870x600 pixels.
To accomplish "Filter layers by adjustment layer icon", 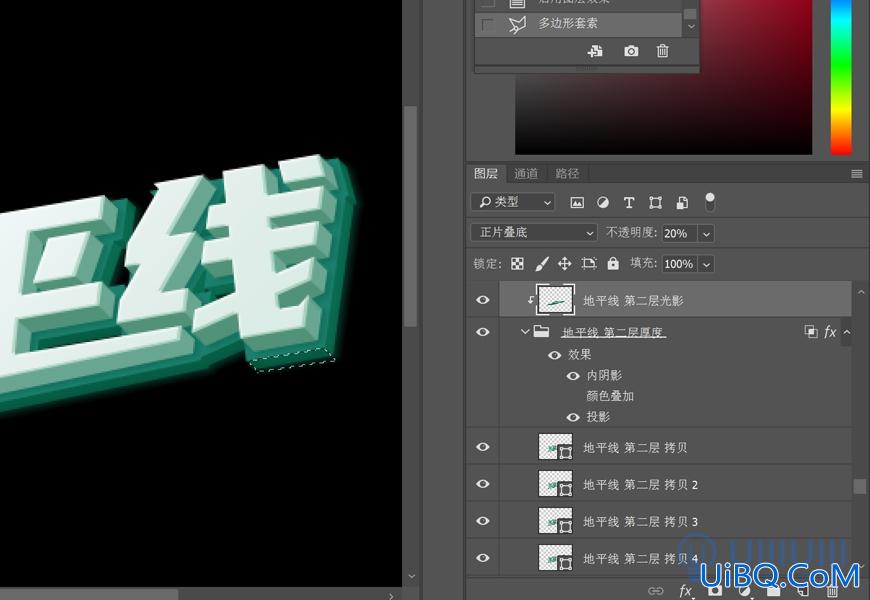I will point(603,203).
